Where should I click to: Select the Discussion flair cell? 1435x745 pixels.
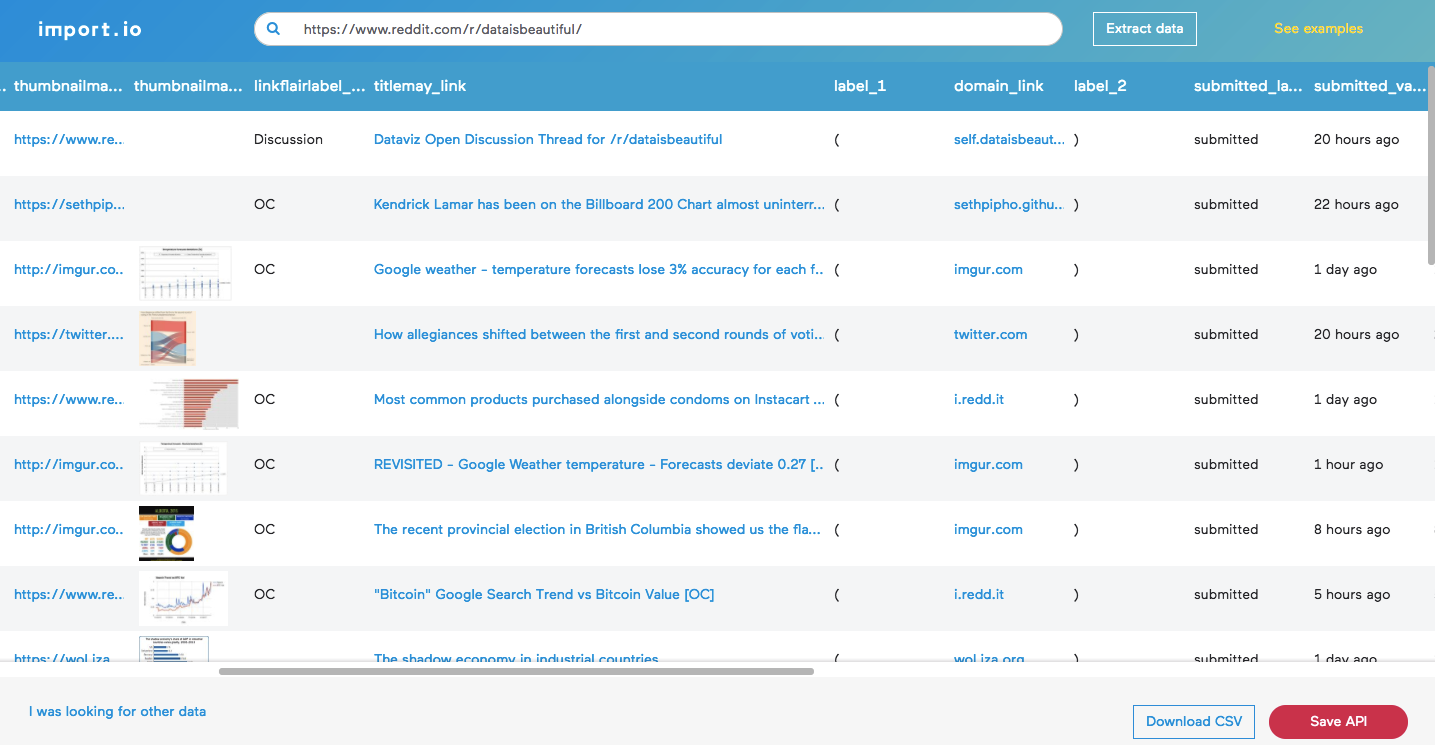(x=288, y=140)
